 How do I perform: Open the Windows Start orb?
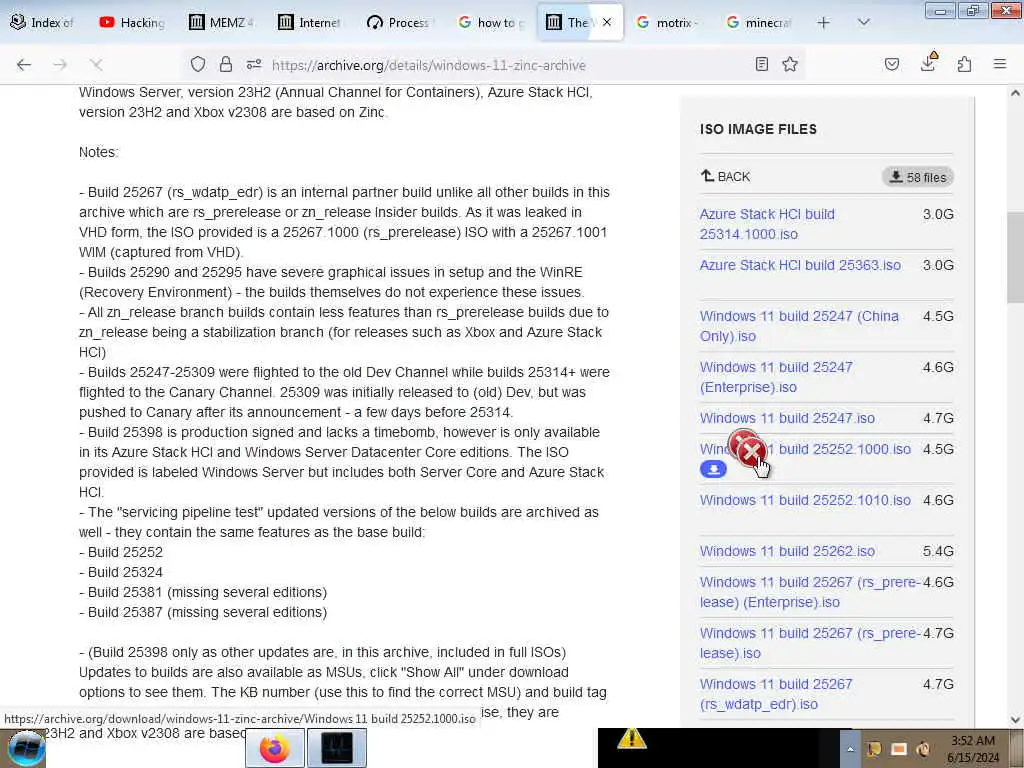25,748
